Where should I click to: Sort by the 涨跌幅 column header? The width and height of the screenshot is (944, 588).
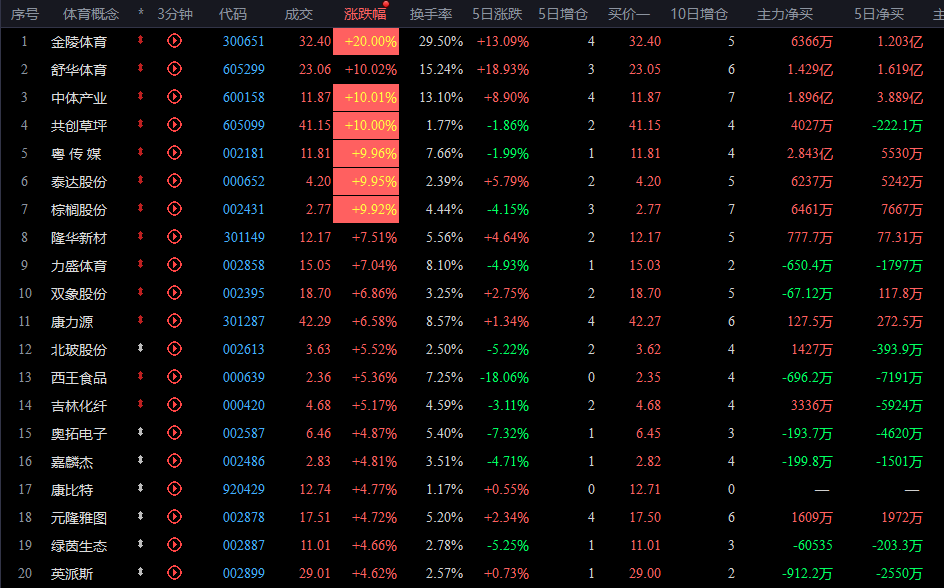365,14
